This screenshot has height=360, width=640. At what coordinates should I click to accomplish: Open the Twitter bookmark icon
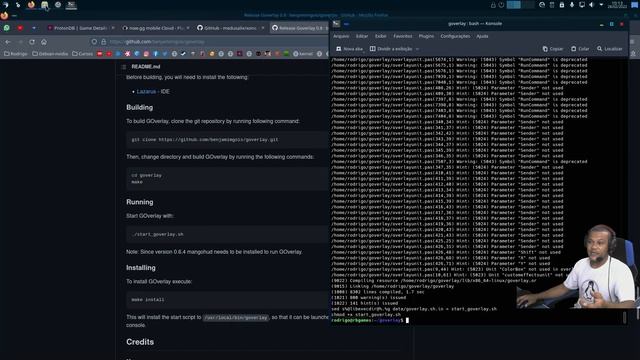coord(165,53)
